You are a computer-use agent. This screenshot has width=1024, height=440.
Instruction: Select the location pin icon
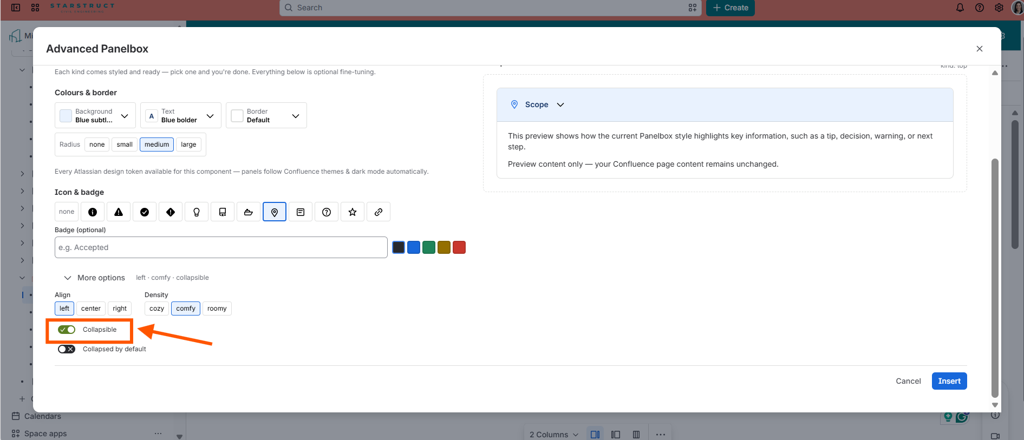[274, 212]
